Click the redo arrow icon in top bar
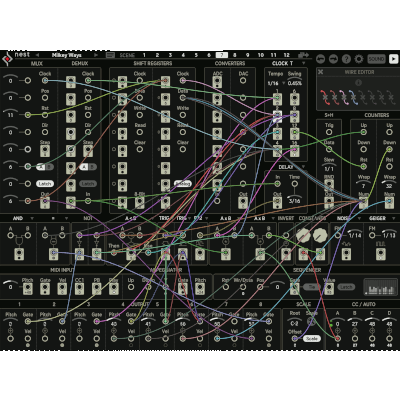 (x=333, y=59)
